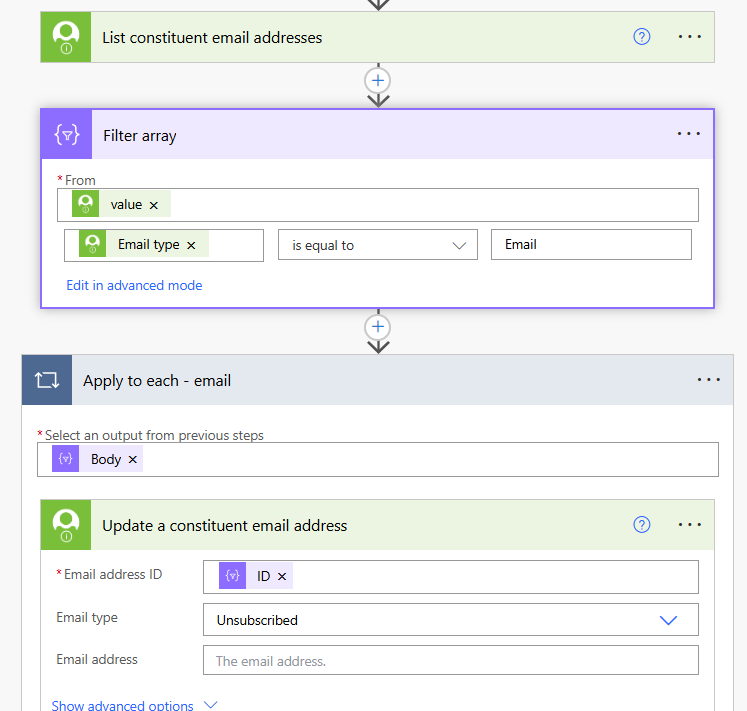The width and height of the screenshot is (747, 711).
Task: Click the List constituent email addresses connector icon
Action: pyautogui.click(x=66, y=38)
